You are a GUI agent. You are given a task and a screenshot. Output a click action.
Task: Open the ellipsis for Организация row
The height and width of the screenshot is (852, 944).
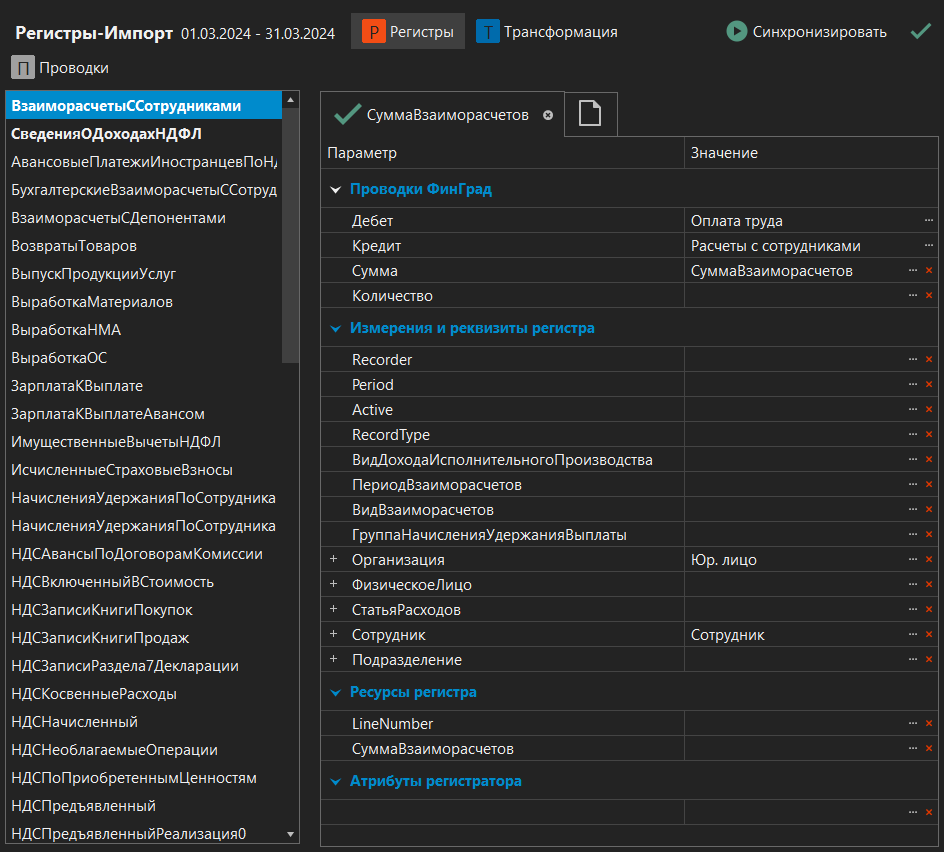pyautogui.click(x=912, y=560)
